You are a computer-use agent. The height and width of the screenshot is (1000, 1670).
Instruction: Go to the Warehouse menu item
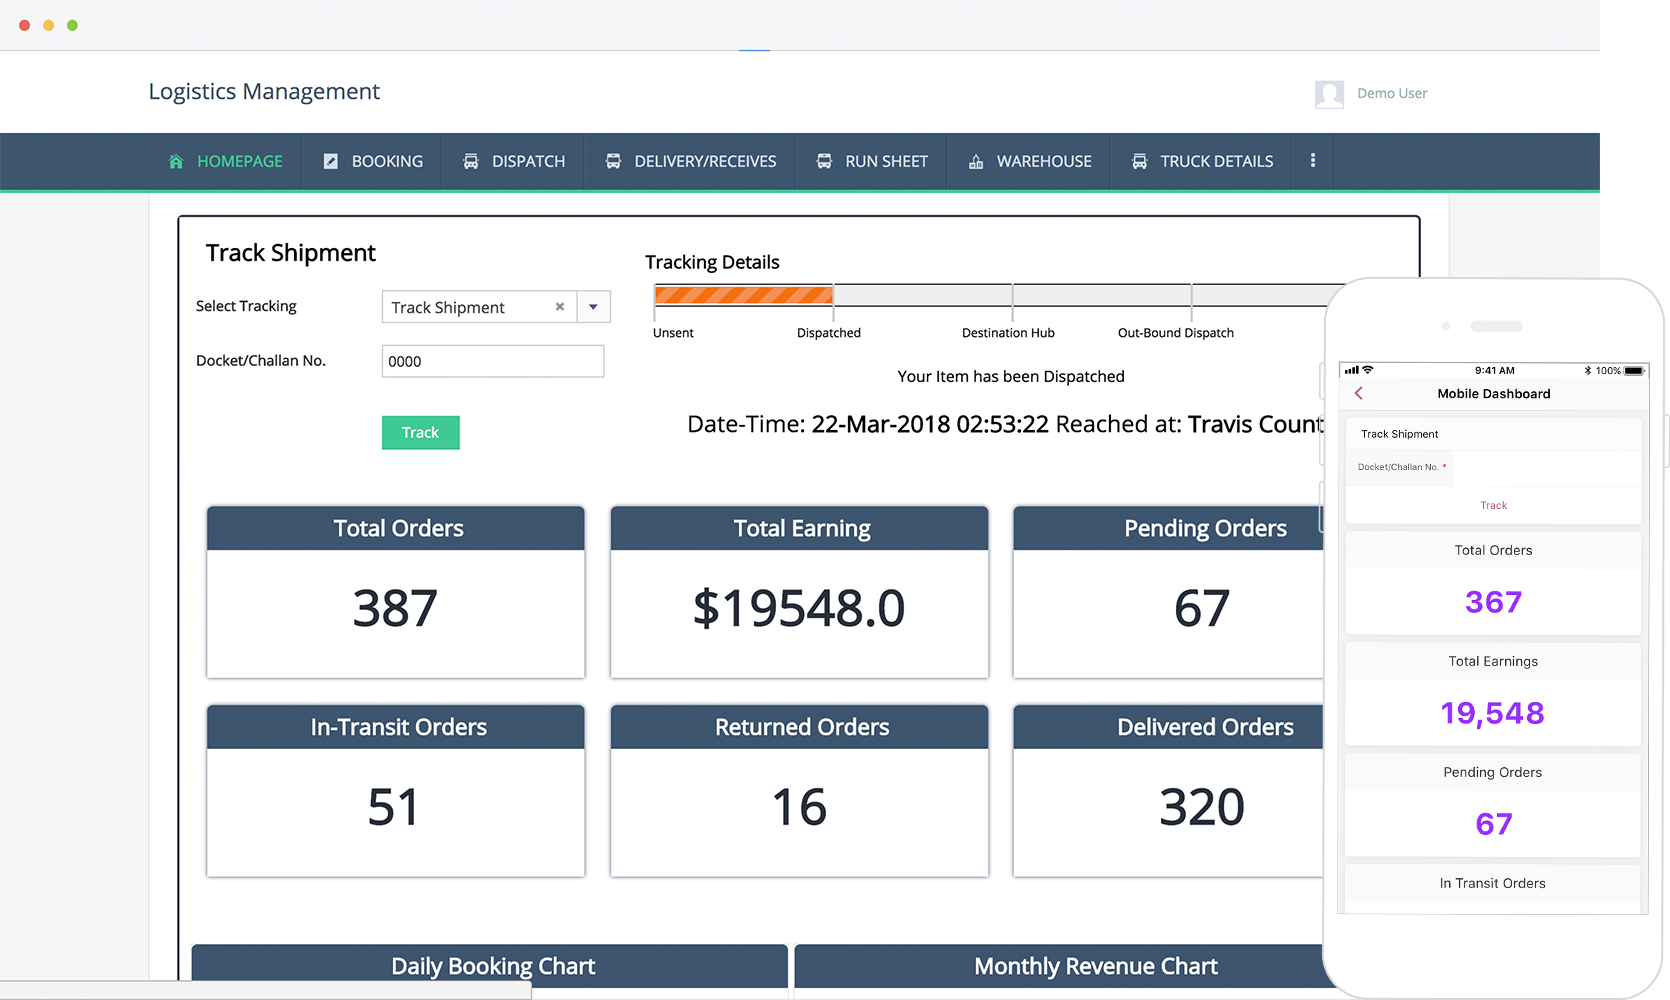pyautogui.click(x=1043, y=161)
